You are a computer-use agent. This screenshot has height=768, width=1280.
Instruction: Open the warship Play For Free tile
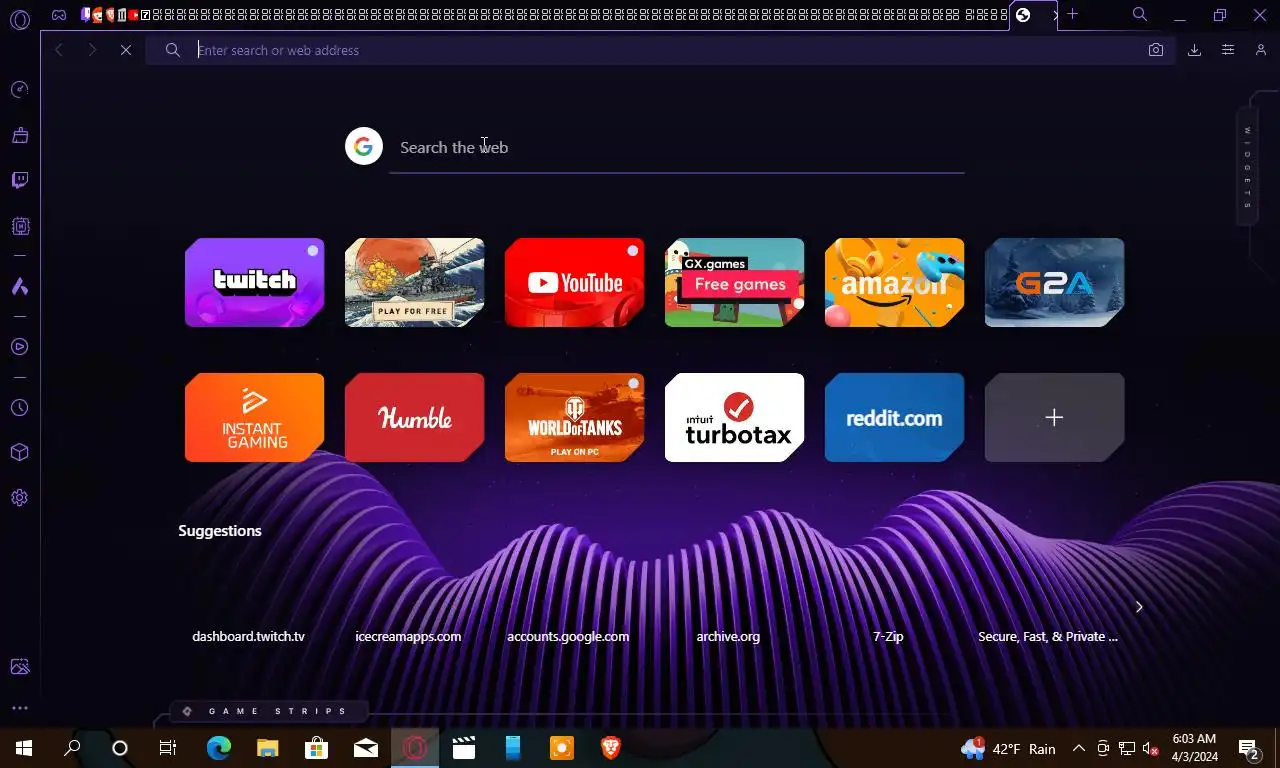[415, 282]
